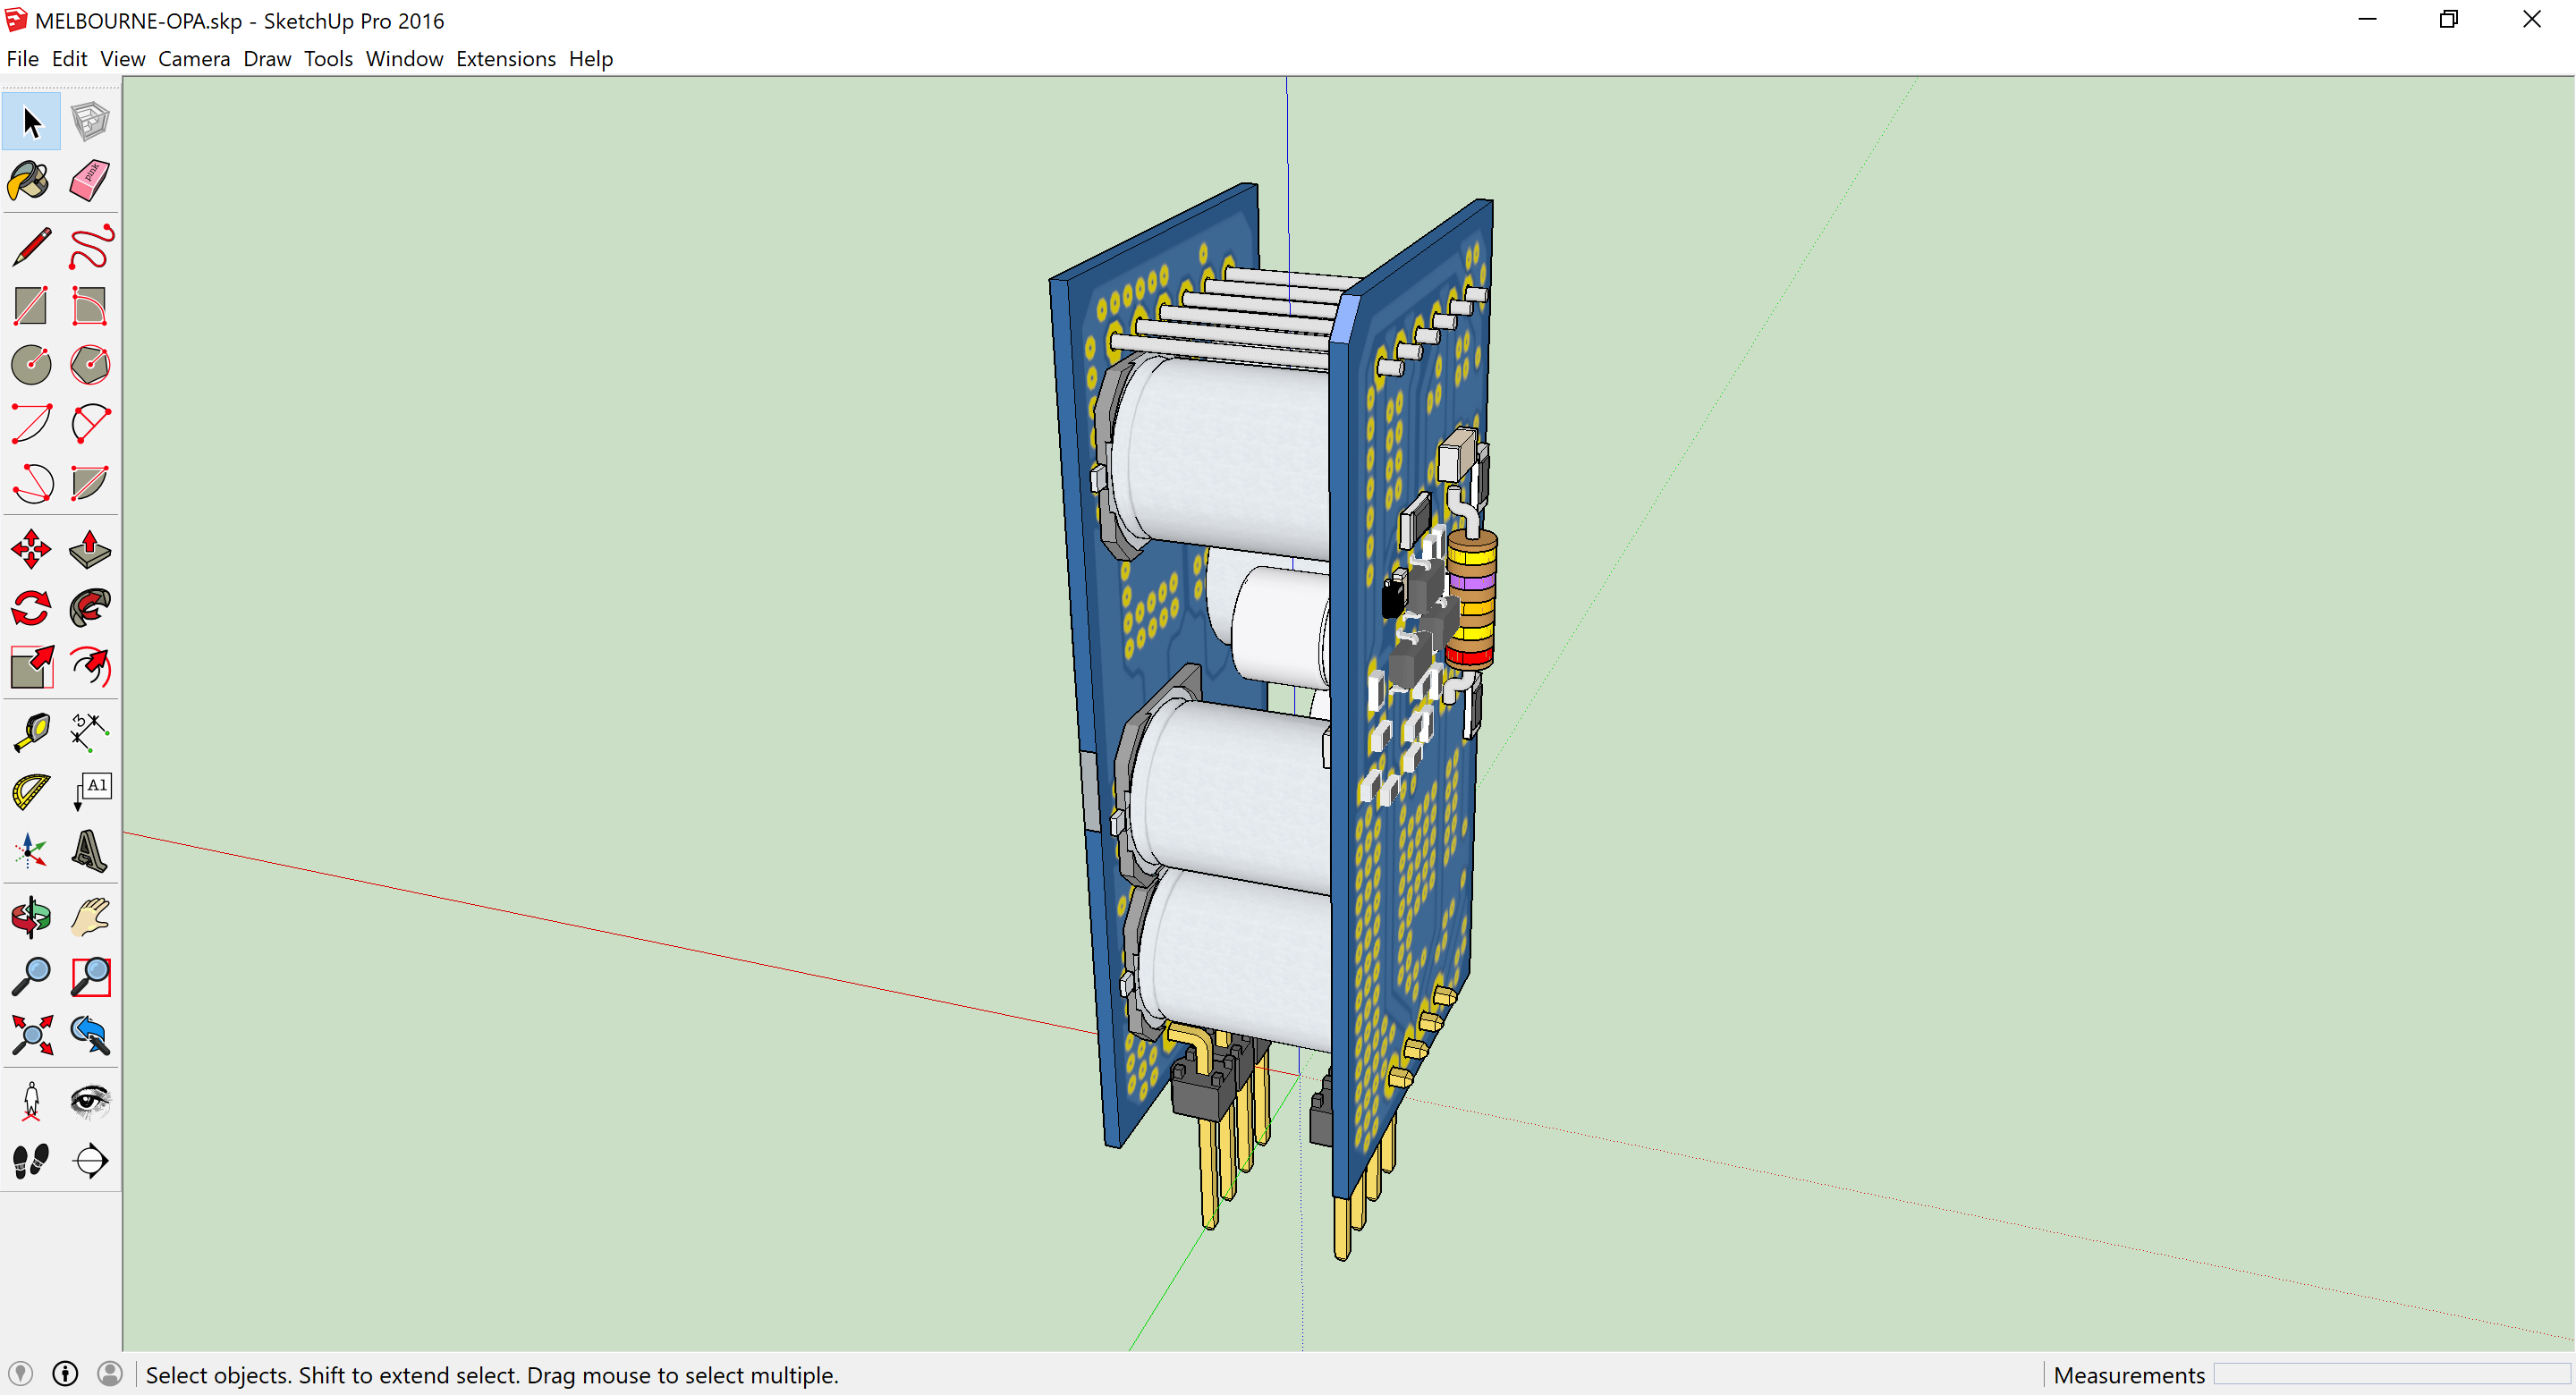Activate the Section Plane tool
The width and height of the screenshot is (2576, 1395).
(90, 1160)
